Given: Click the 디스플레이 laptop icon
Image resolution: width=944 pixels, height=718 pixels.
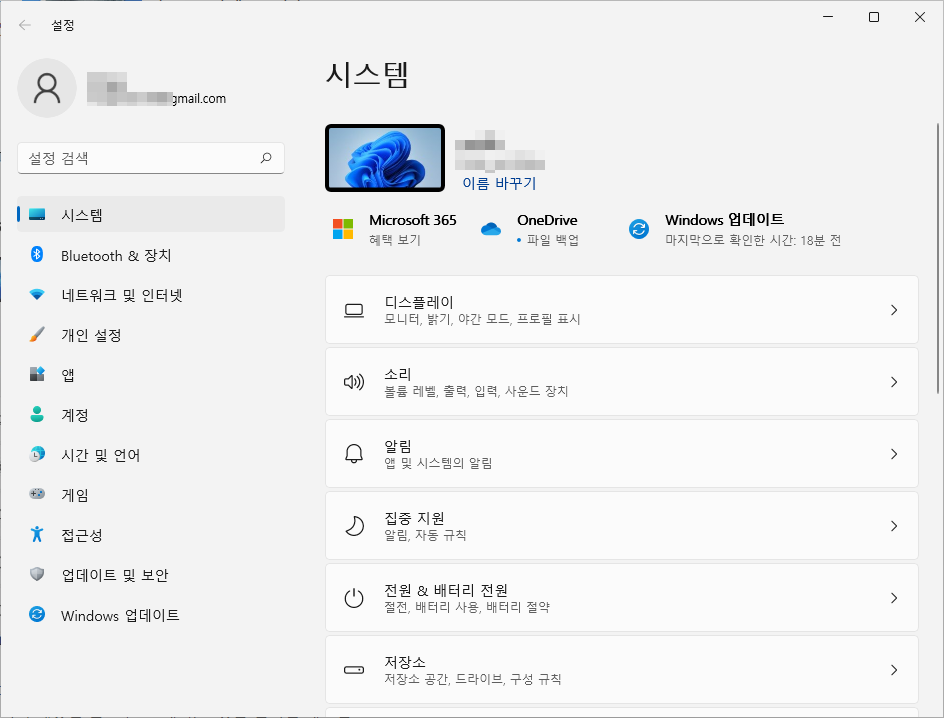Looking at the screenshot, I should pyautogui.click(x=354, y=311).
